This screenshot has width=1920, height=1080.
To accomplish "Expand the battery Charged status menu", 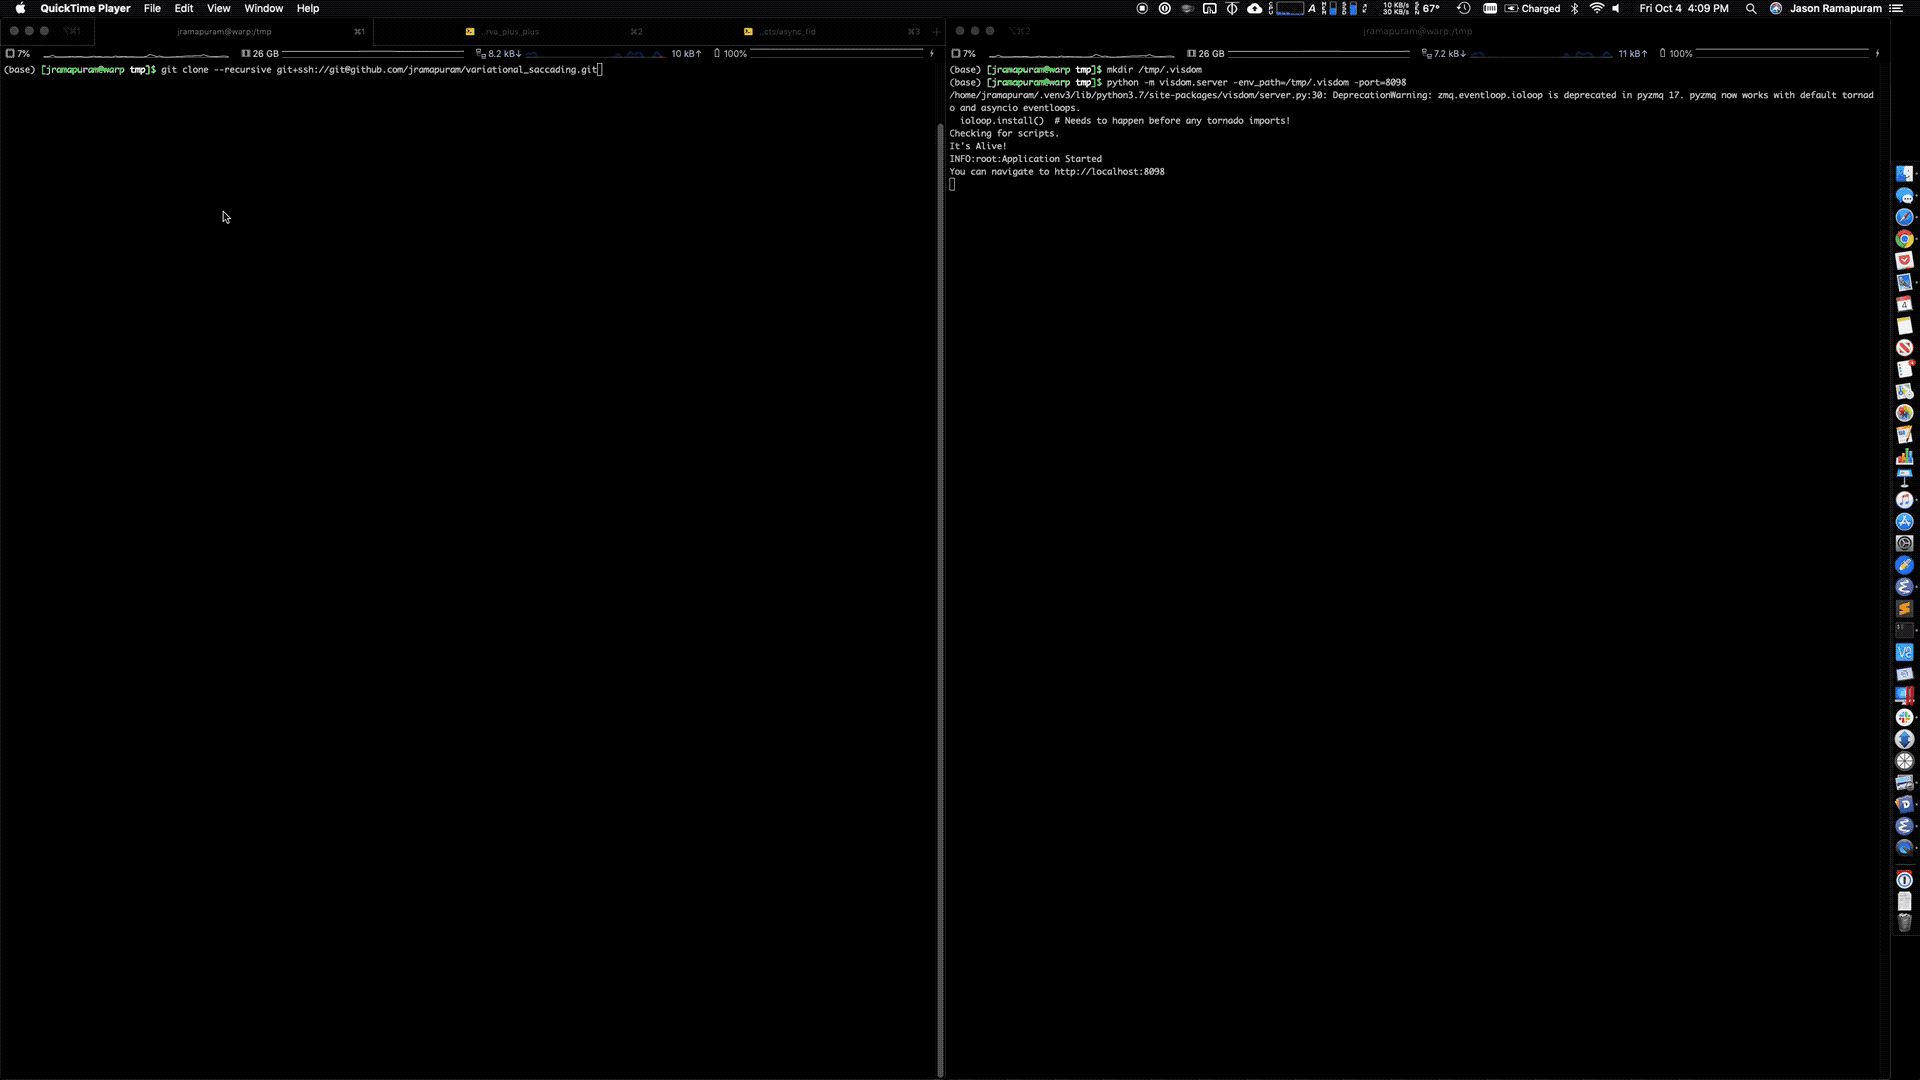I will 1532,8.
